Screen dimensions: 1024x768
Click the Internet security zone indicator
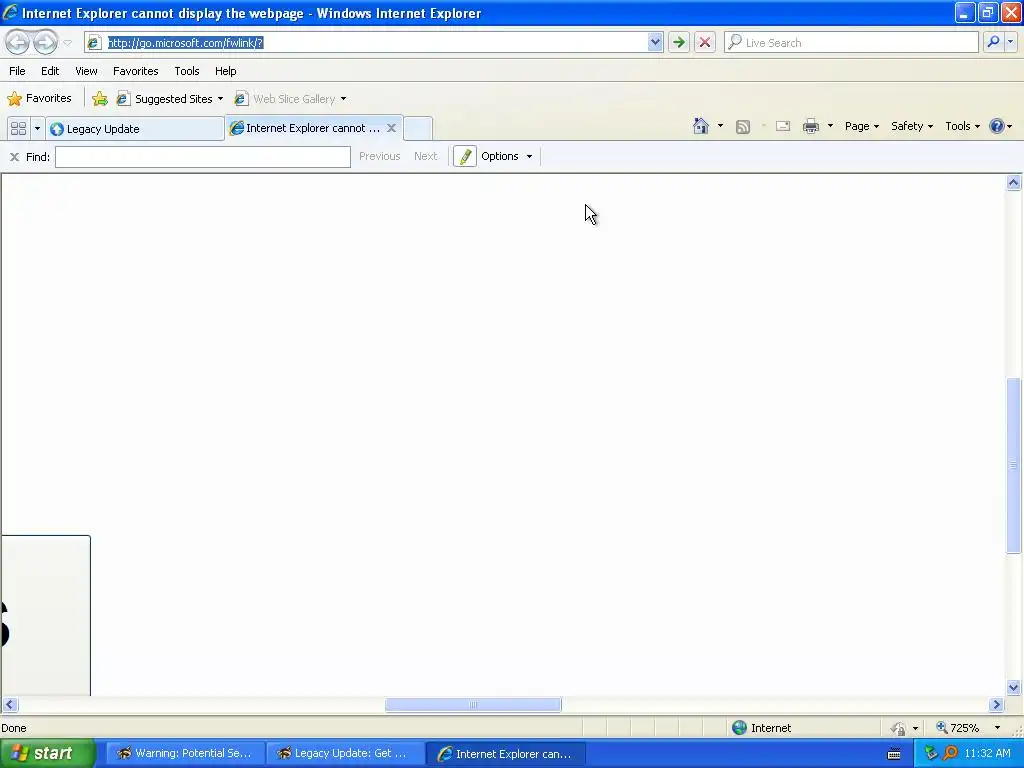tap(761, 728)
